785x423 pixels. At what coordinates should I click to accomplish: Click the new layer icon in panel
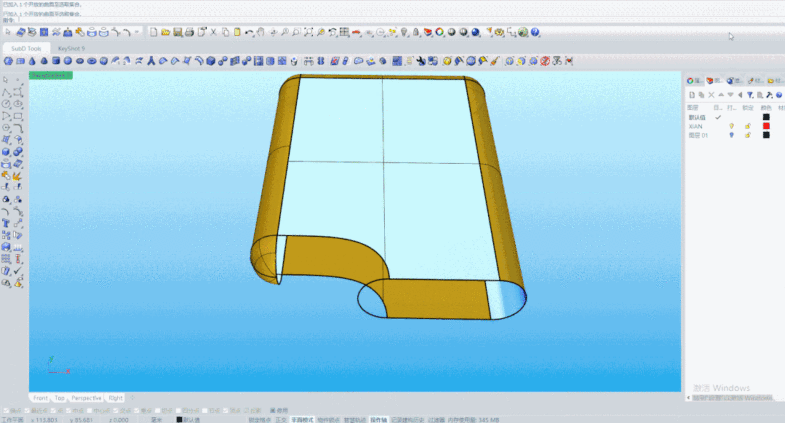[692, 95]
